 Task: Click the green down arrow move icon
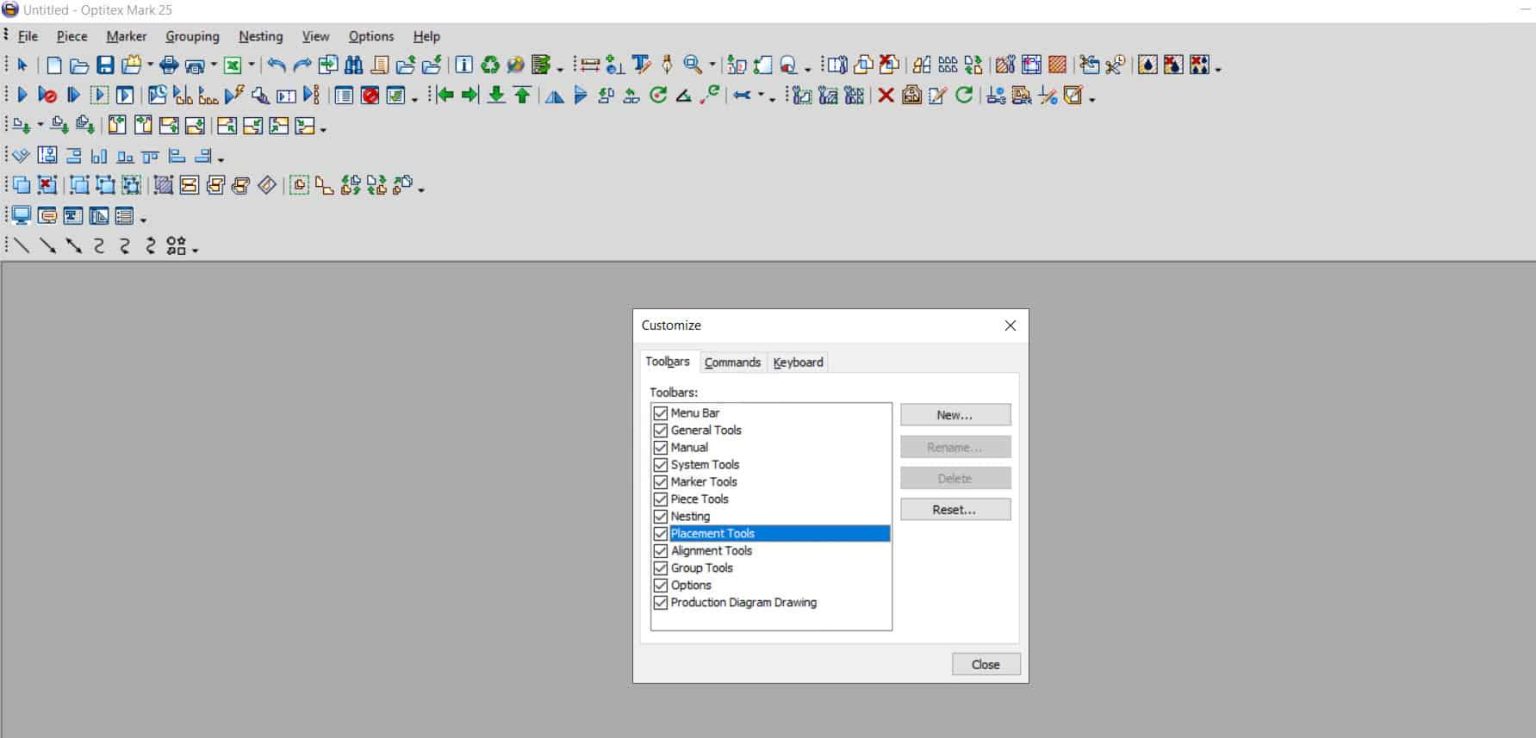pos(496,95)
